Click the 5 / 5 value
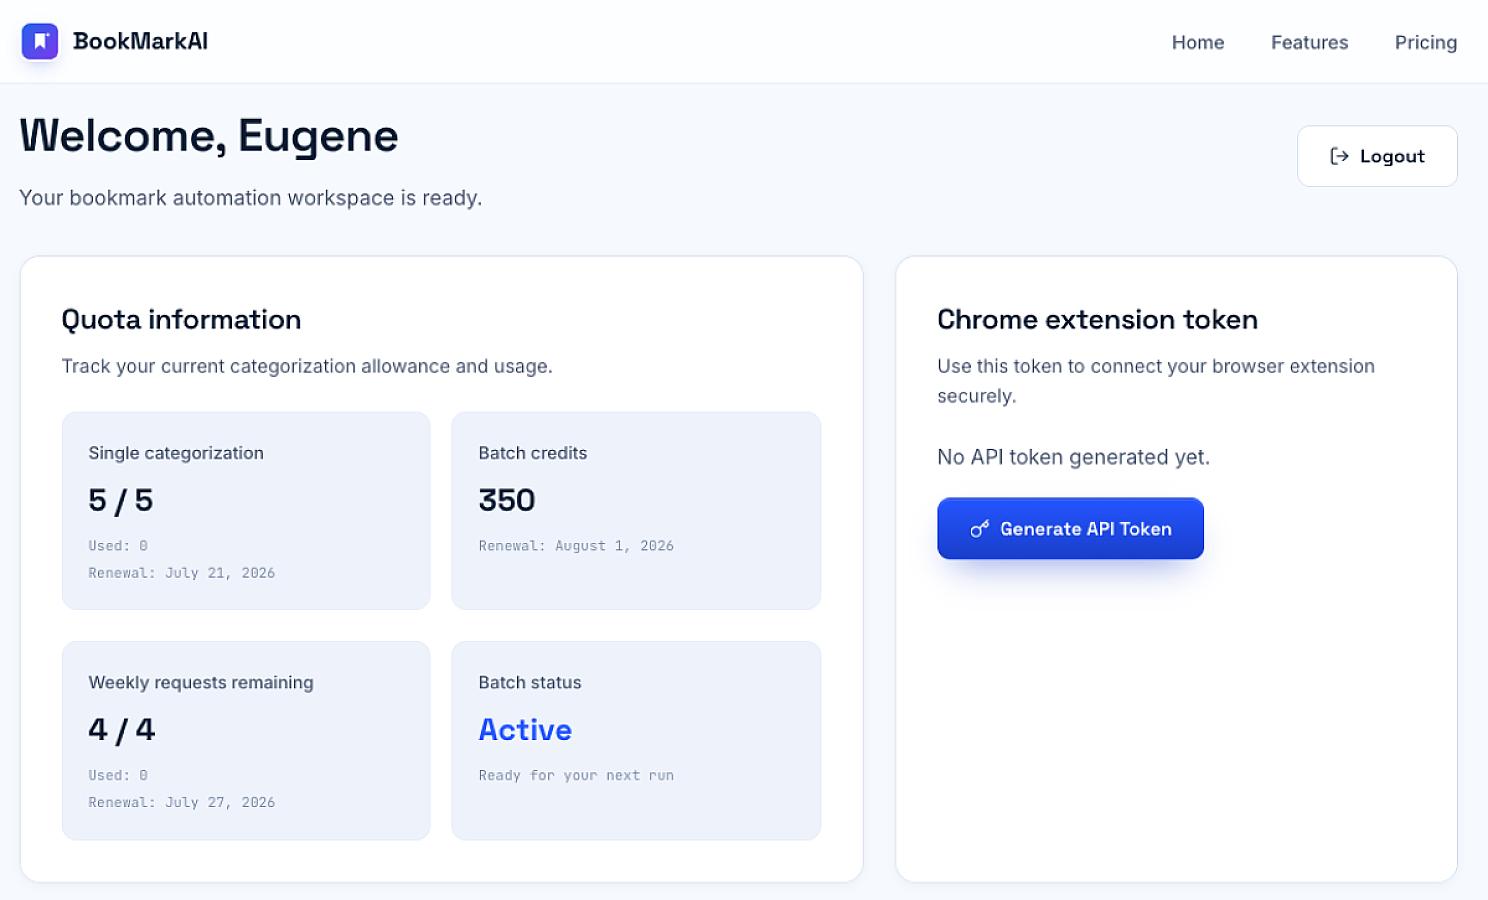Screen dimensions: 1488x900 [121, 500]
